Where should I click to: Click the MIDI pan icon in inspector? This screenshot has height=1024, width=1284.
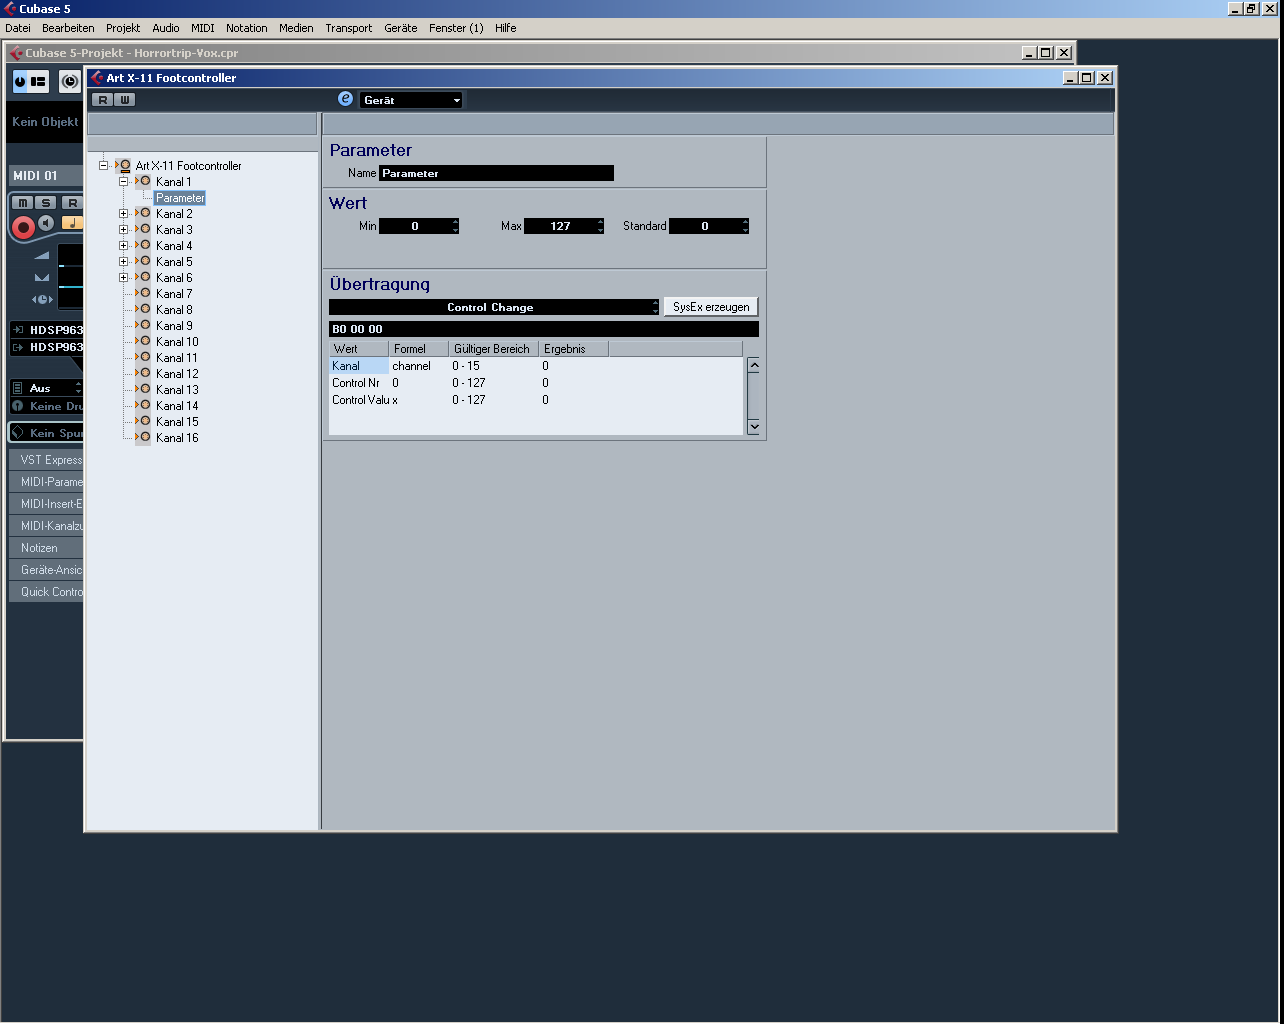tap(41, 277)
